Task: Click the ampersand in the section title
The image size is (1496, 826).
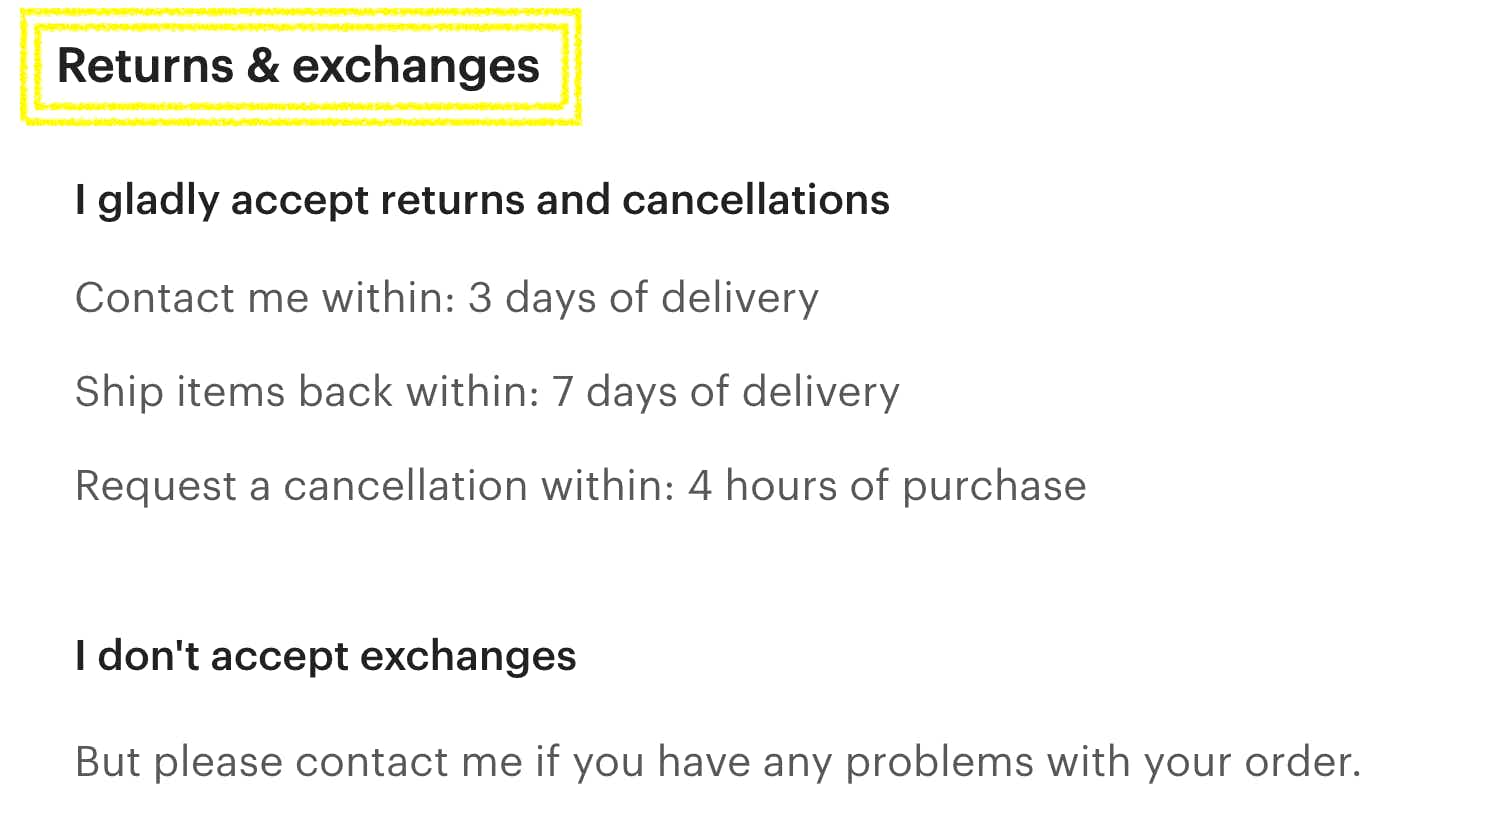Action: tap(263, 66)
